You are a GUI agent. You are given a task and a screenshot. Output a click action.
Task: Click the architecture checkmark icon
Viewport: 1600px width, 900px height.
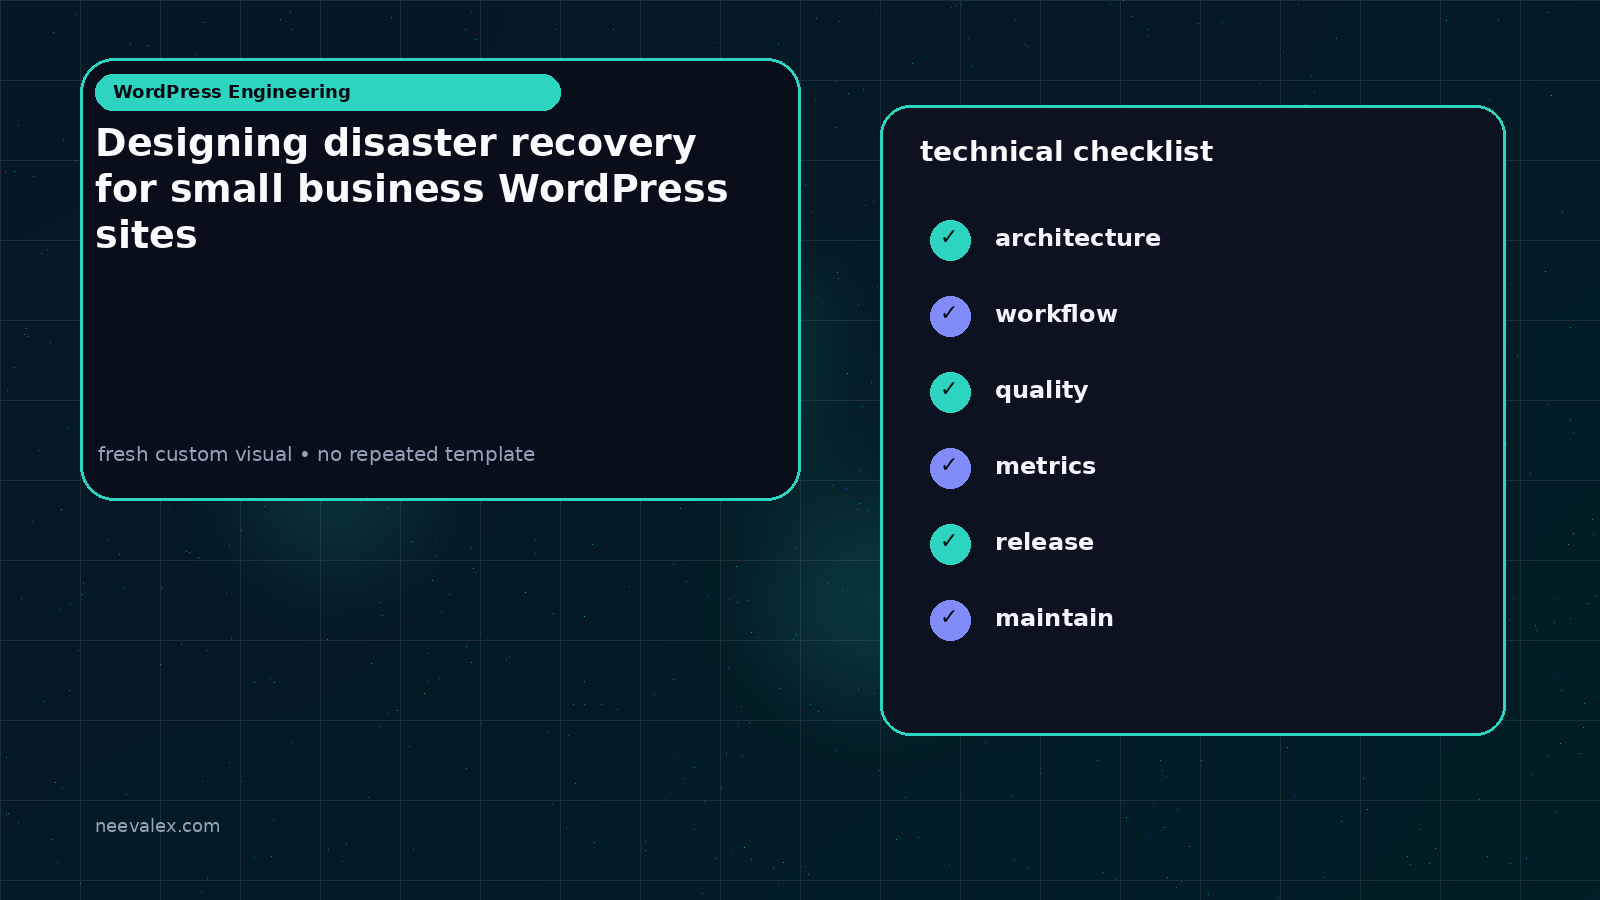pos(950,240)
